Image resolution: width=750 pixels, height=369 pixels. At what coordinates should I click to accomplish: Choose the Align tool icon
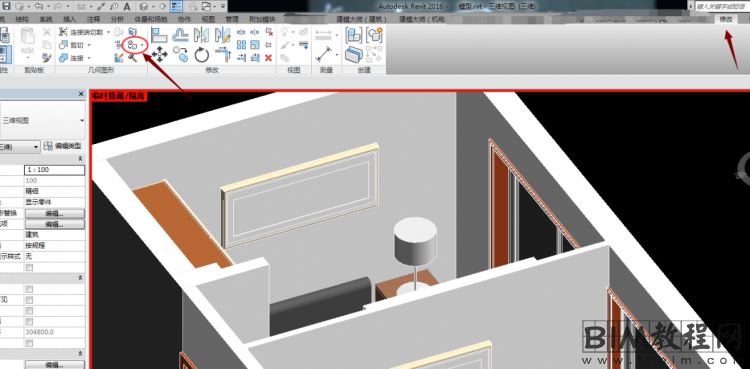[159, 34]
